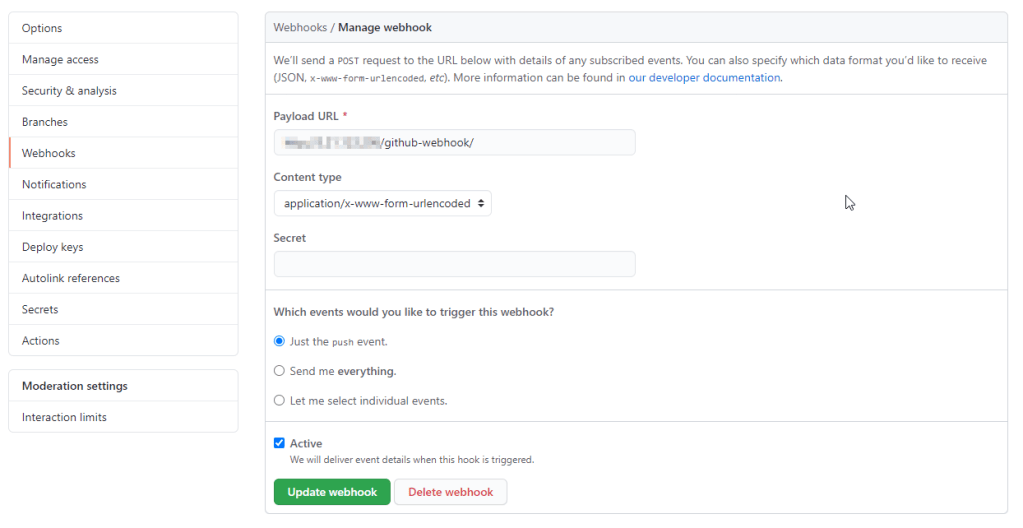Open Secrets in the sidebar
This screenshot has height=528, width=1023.
coord(40,310)
